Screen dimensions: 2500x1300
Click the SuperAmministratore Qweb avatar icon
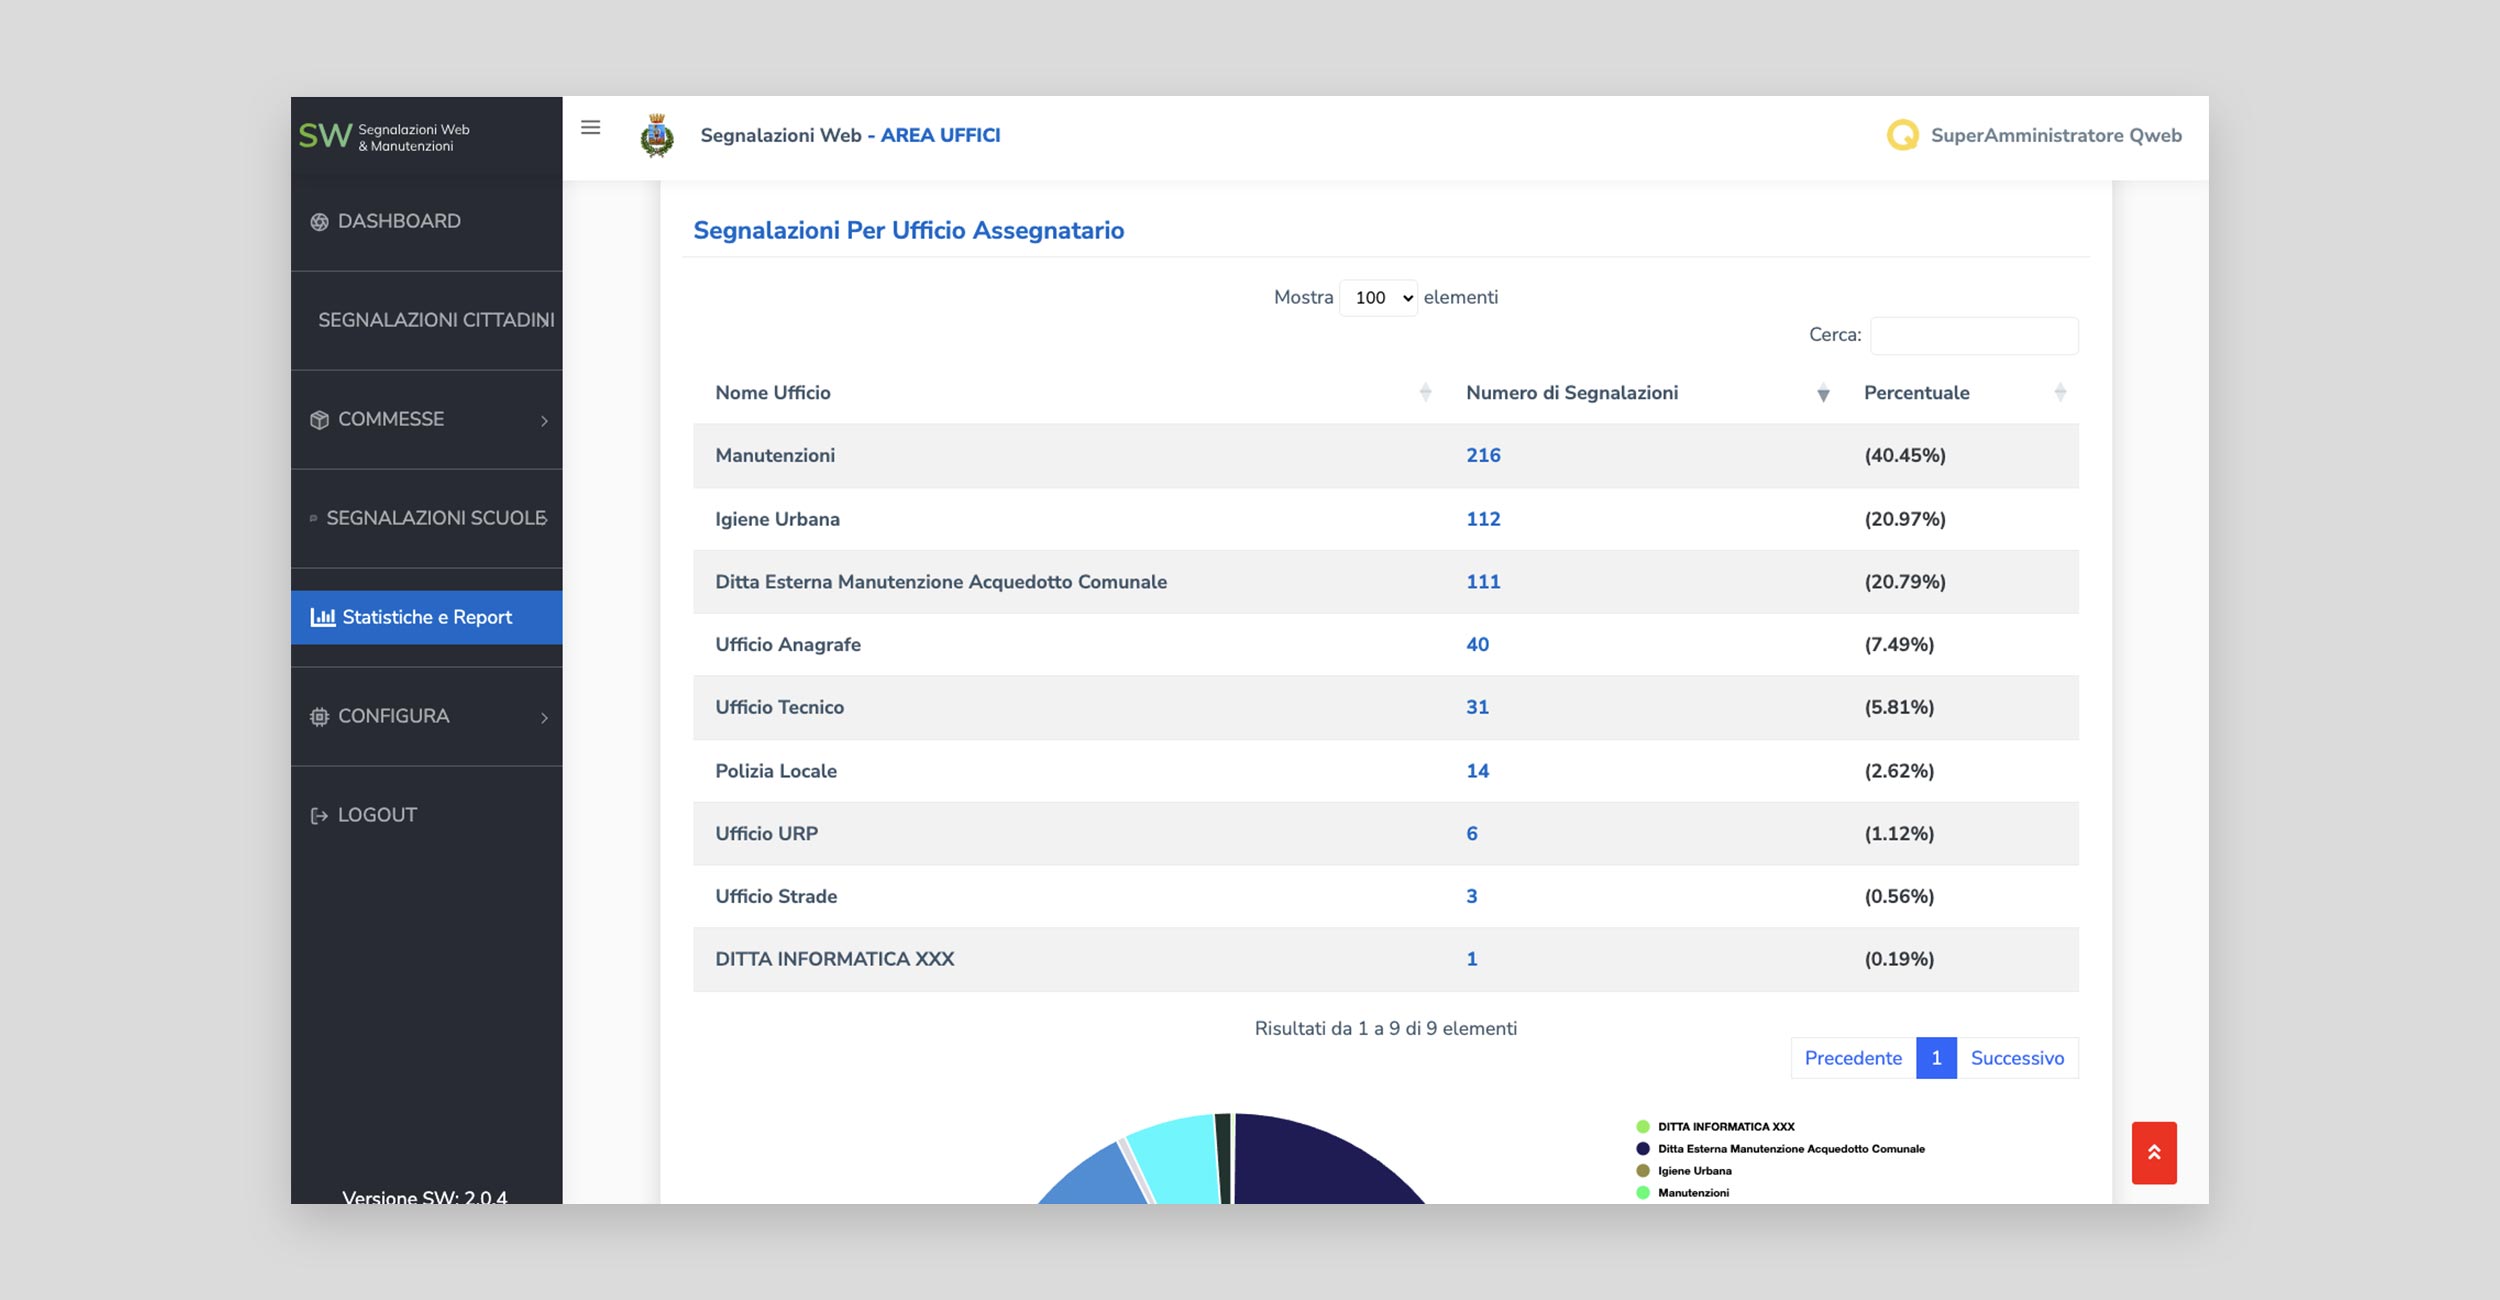(x=1902, y=135)
